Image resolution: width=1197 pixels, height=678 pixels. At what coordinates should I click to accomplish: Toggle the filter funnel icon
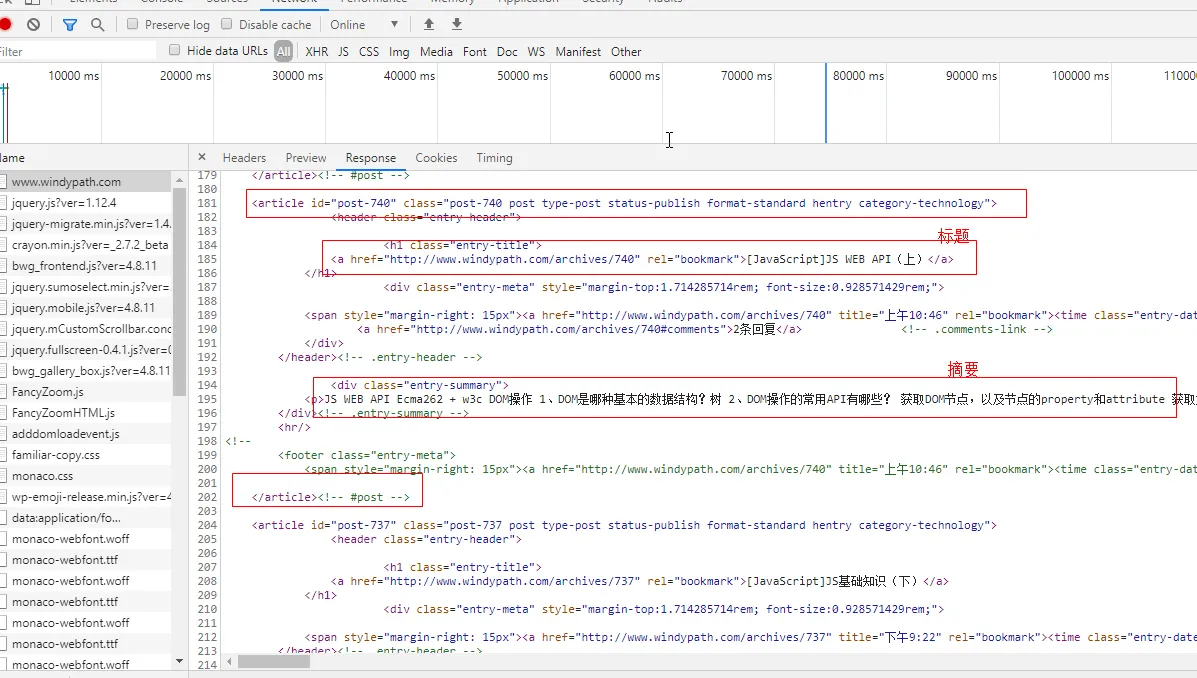(70, 24)
